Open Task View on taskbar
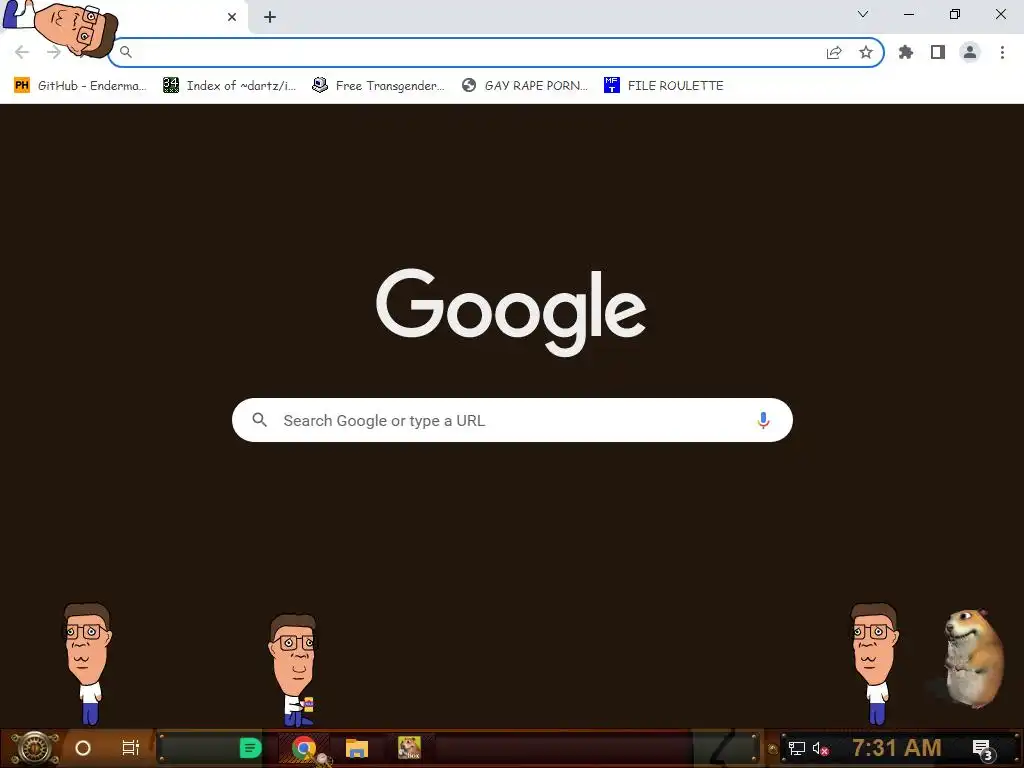1024x768 pixels. (131, 748)
